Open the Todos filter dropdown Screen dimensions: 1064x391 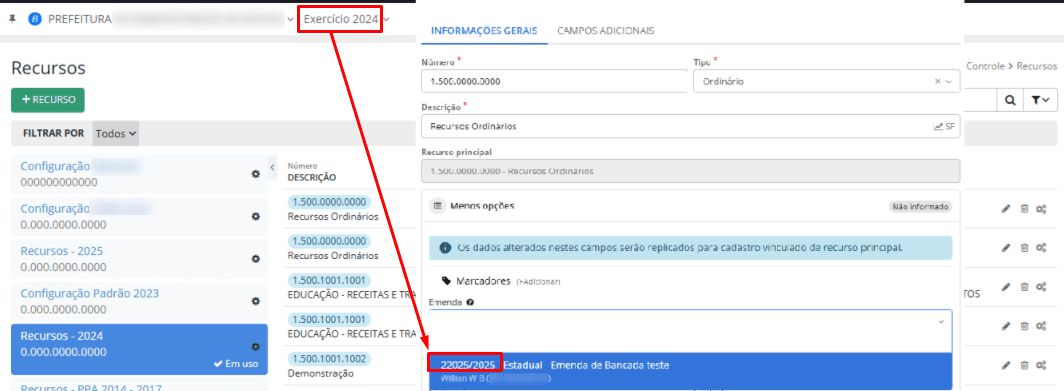[x=116, y=134]
